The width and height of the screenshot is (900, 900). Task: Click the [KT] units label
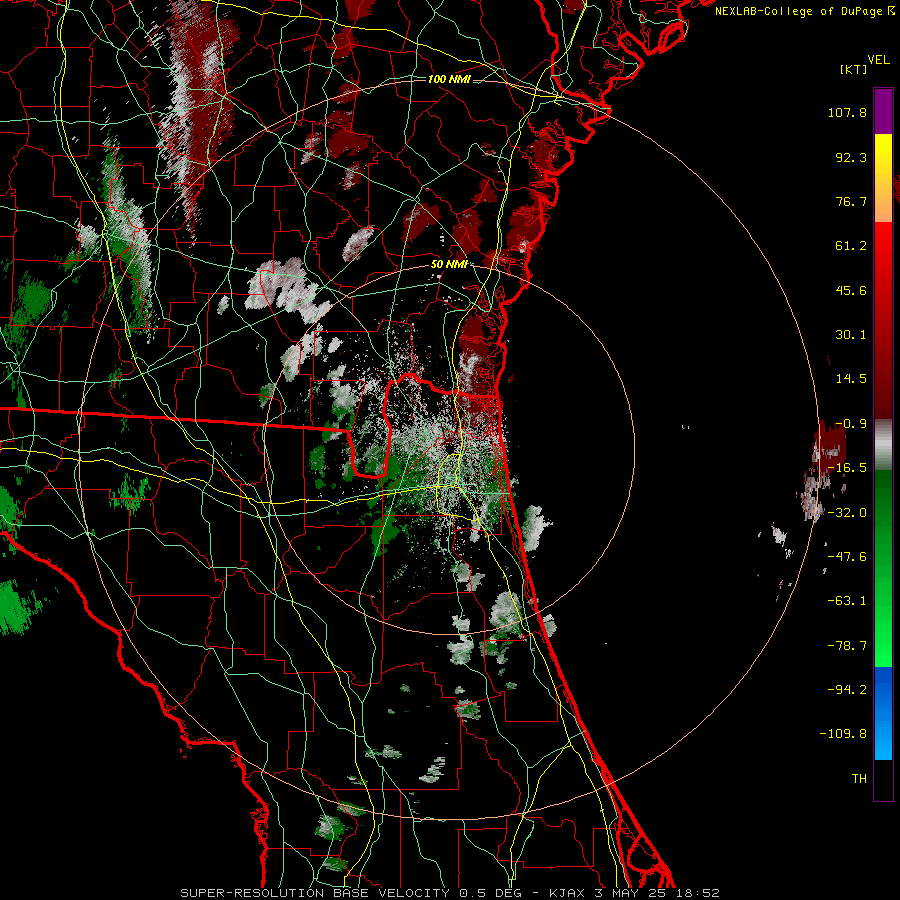coord(854,69)
